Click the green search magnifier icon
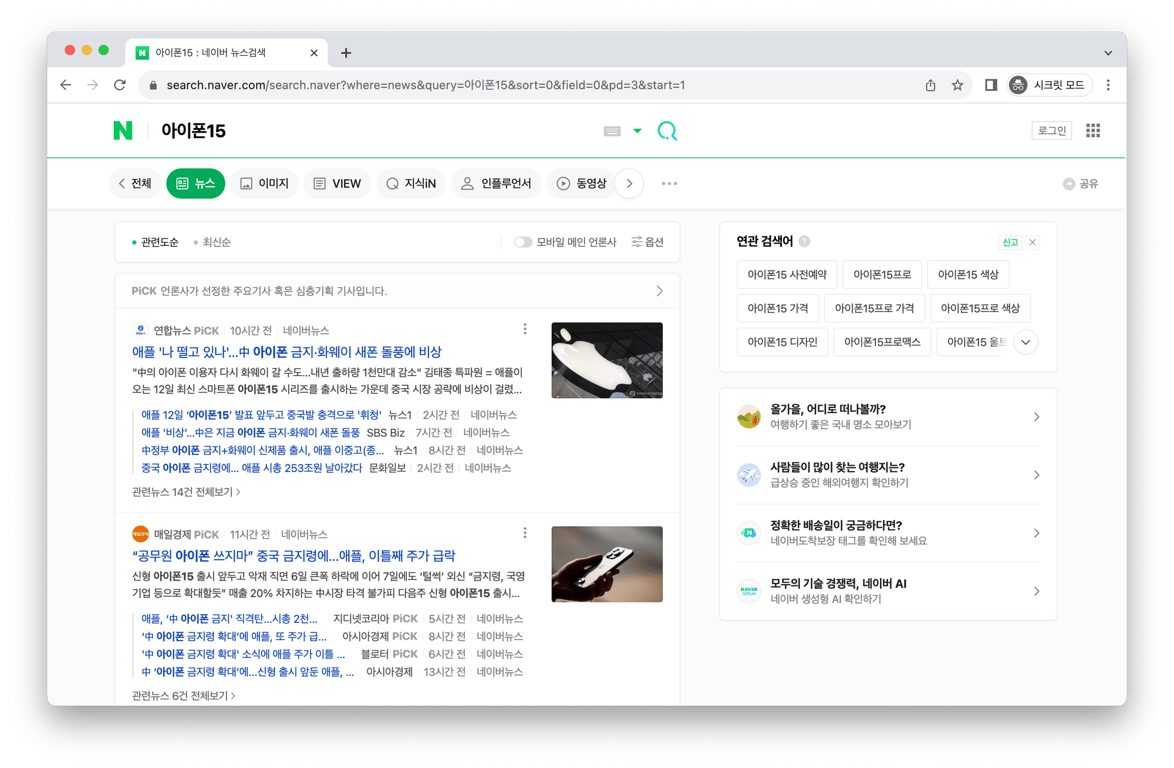 [x=667, y=131]
